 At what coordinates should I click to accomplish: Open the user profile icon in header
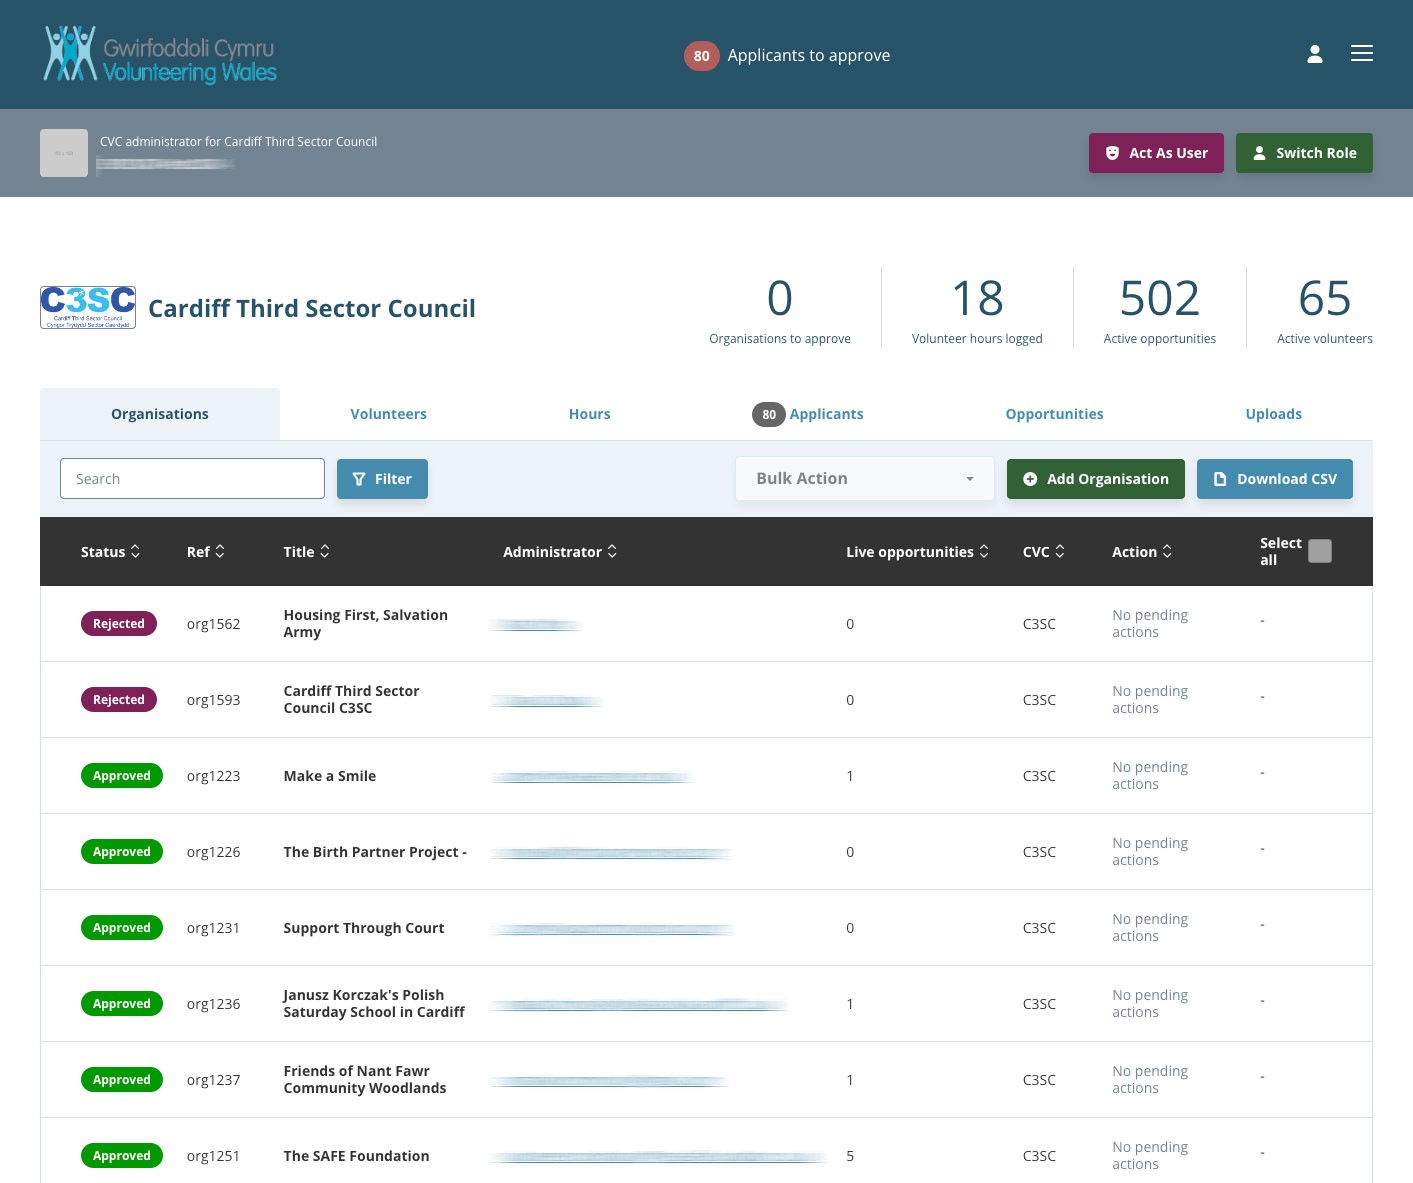click(1315, 54)
